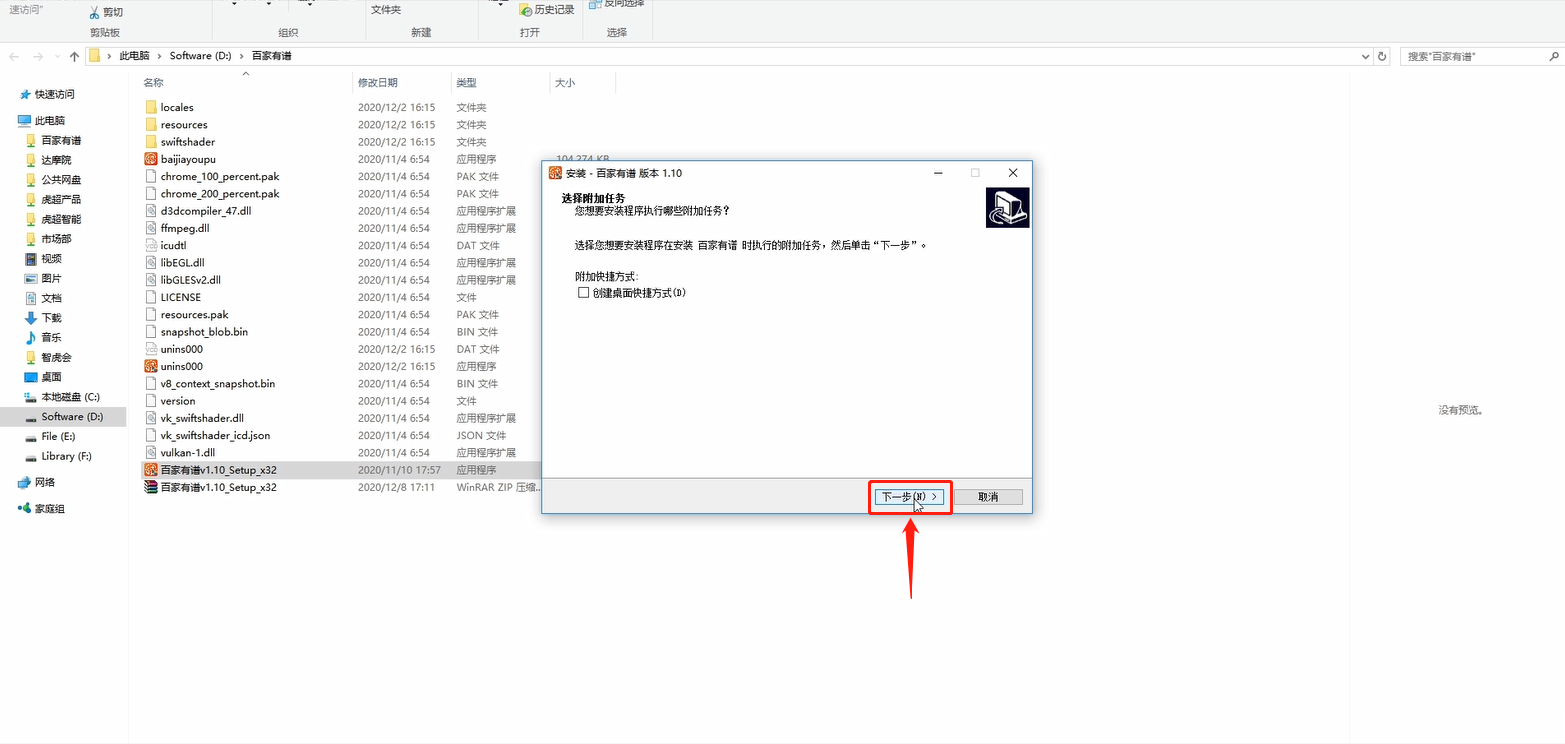Select File (E:) drive in navigation pane
Image resolution: width=1565 pixels, height=744 pixels.
coord(58,436)
